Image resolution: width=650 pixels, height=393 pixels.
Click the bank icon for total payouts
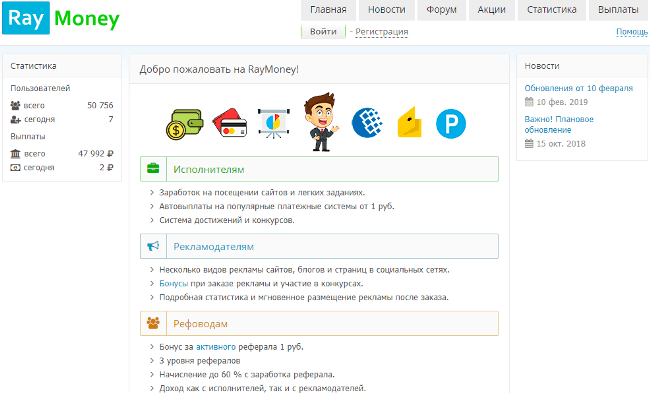(x=15, y=154)
